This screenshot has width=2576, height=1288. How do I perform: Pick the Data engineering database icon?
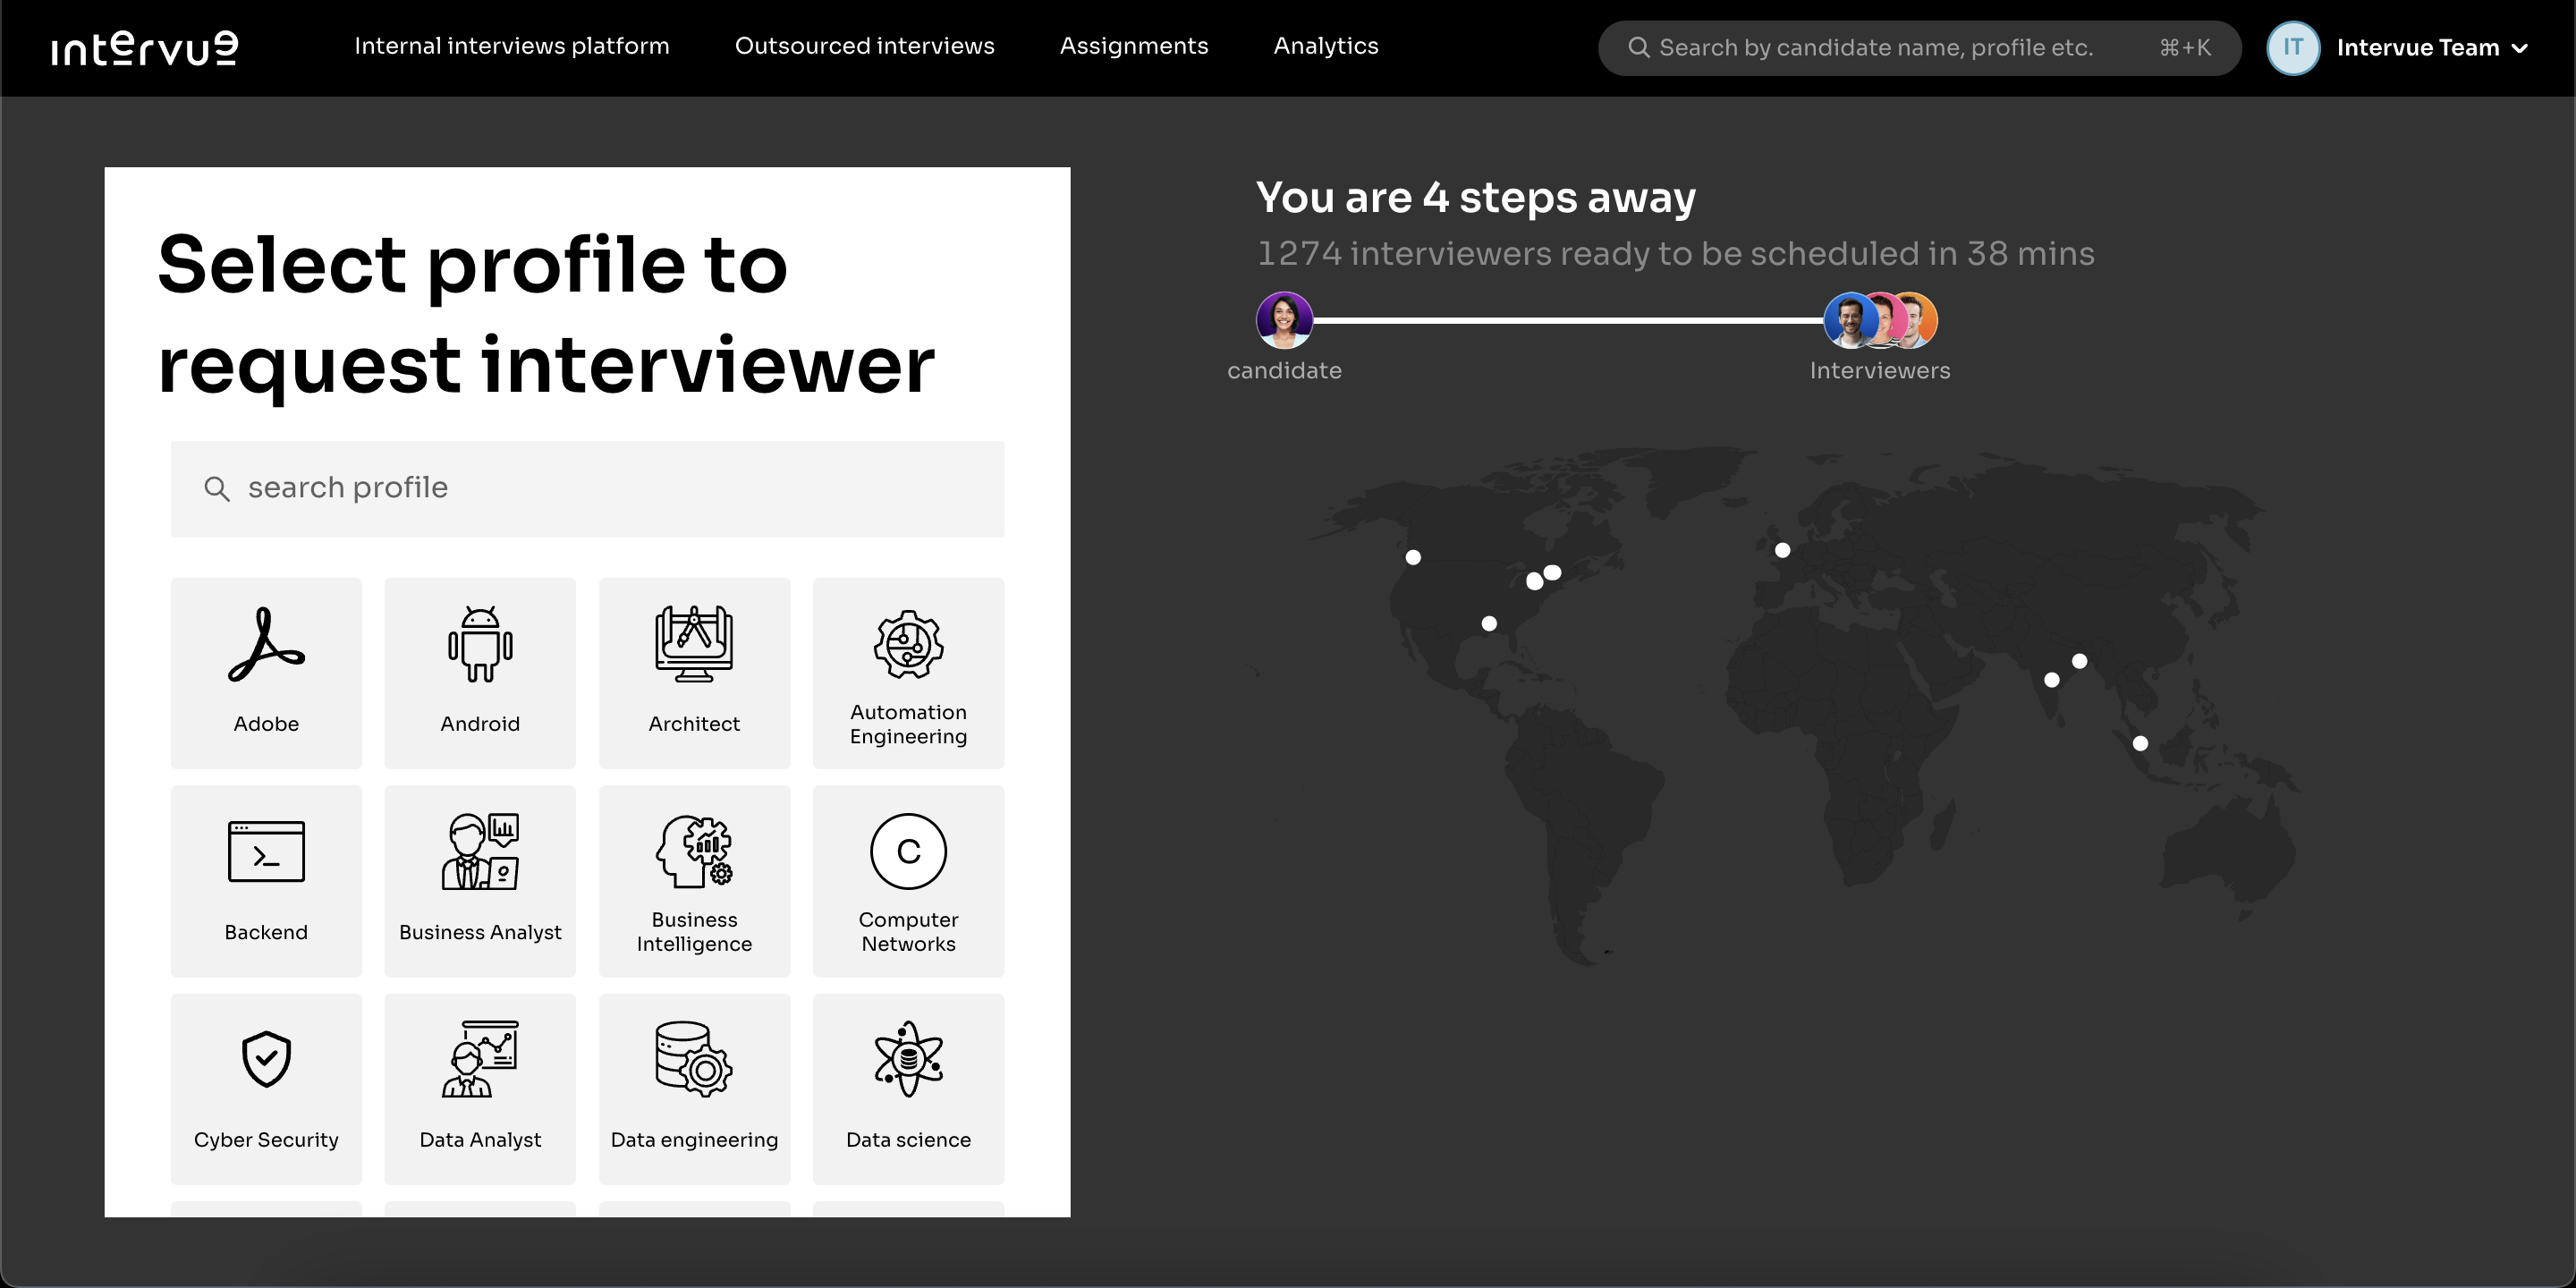tap(694, 1059)
